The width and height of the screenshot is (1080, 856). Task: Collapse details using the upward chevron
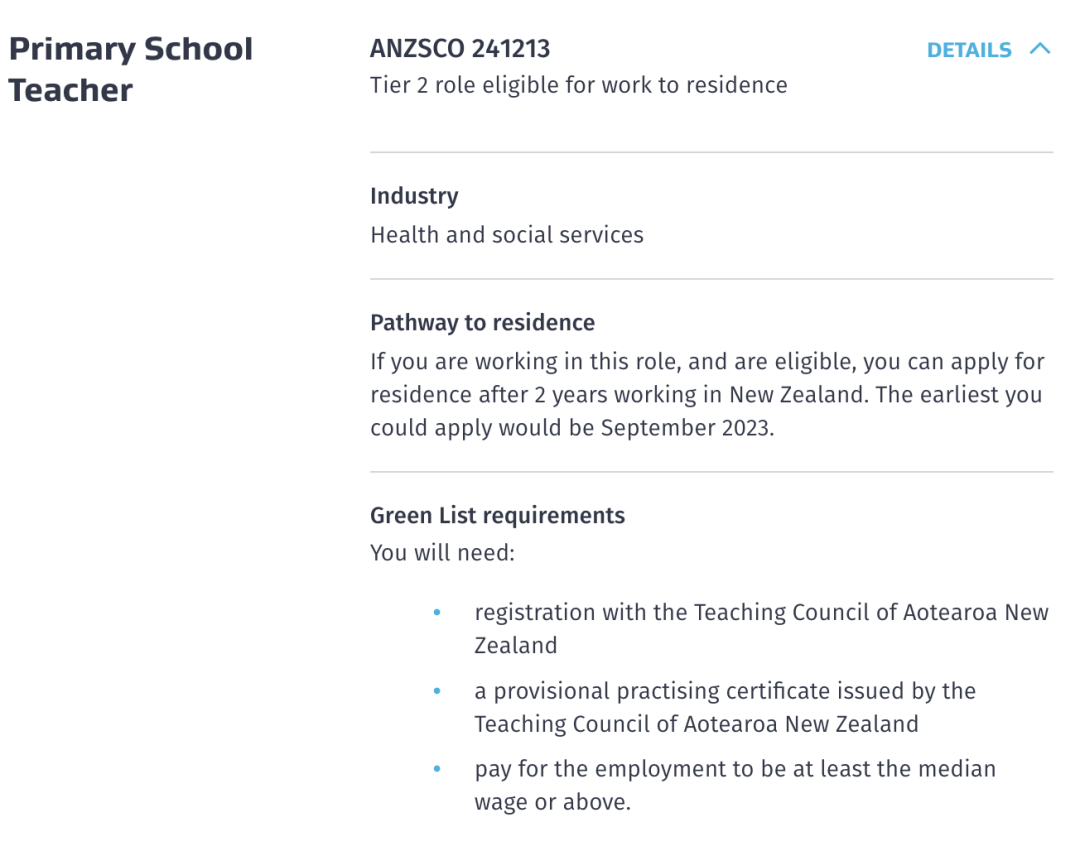pos(1040,49)
